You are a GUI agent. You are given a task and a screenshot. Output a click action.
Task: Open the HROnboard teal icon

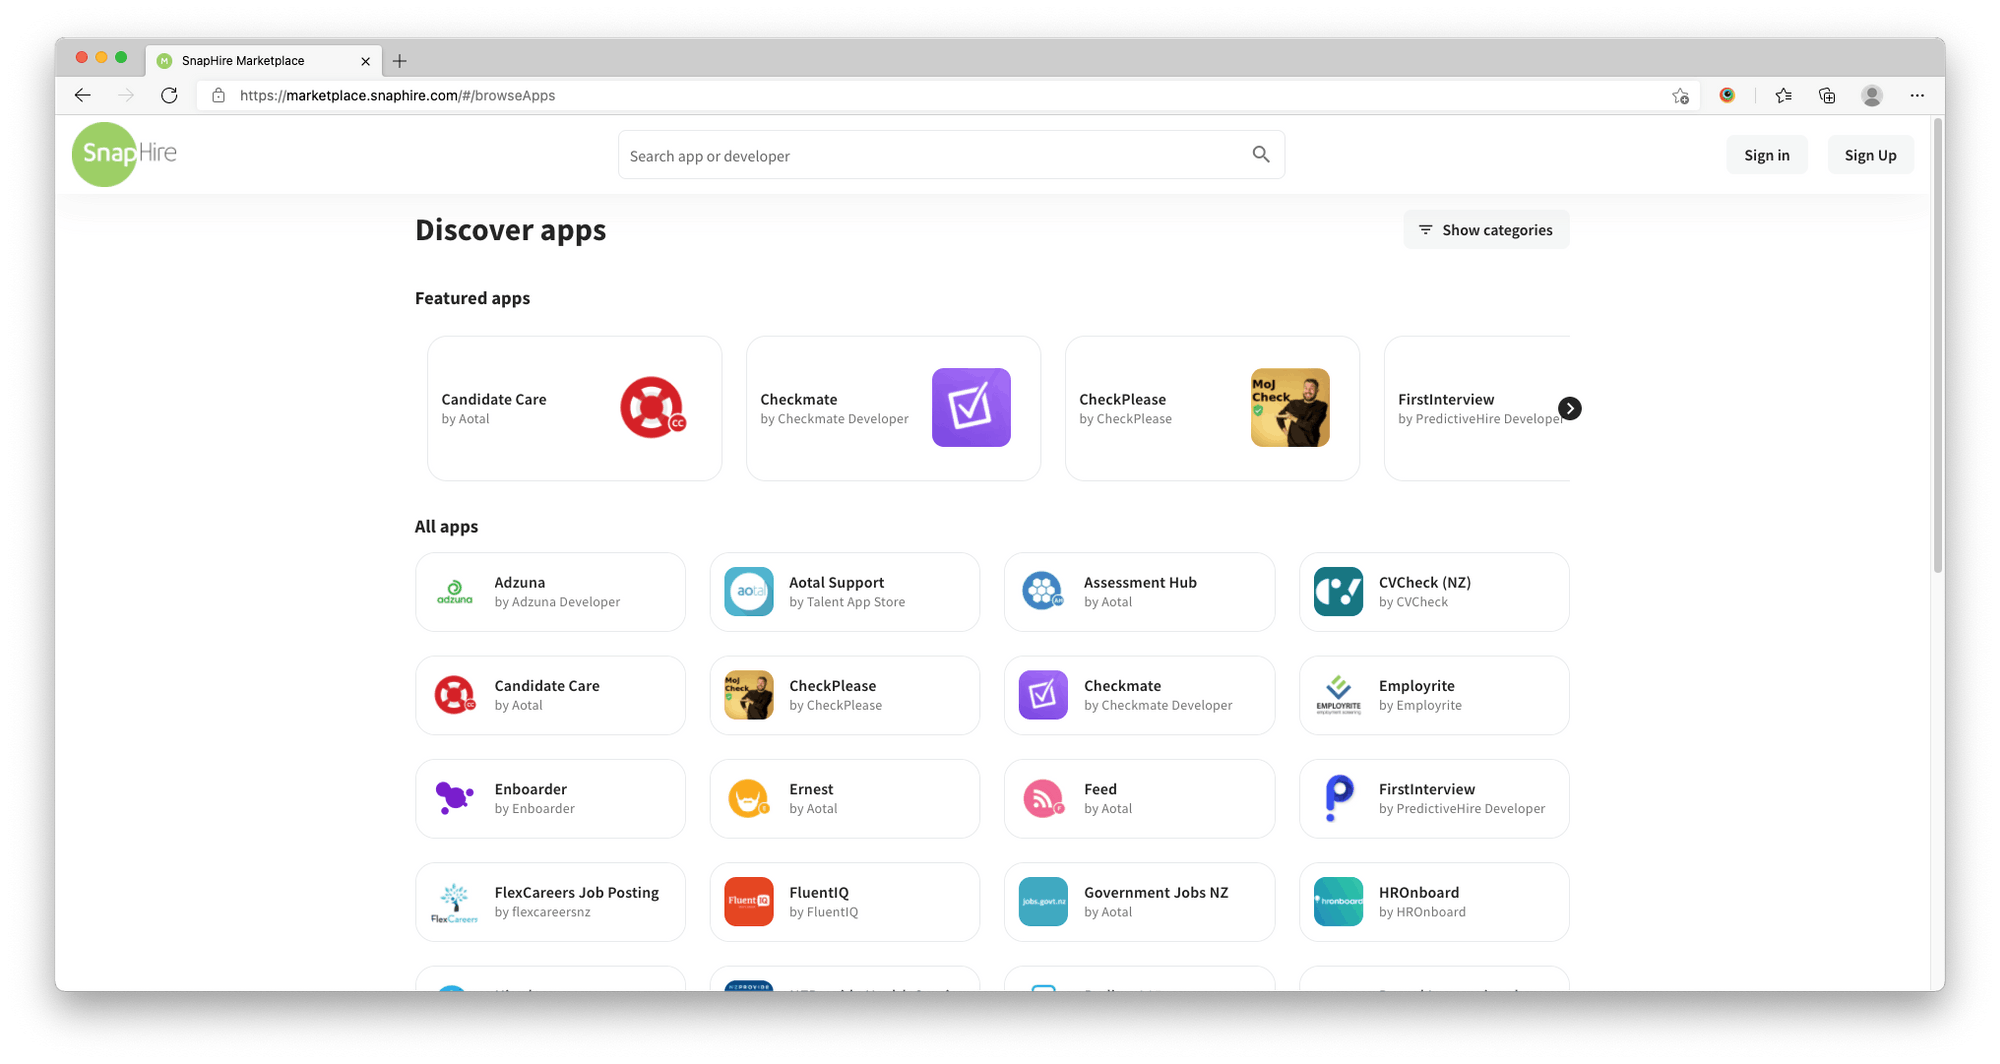tap(1337, 901)
